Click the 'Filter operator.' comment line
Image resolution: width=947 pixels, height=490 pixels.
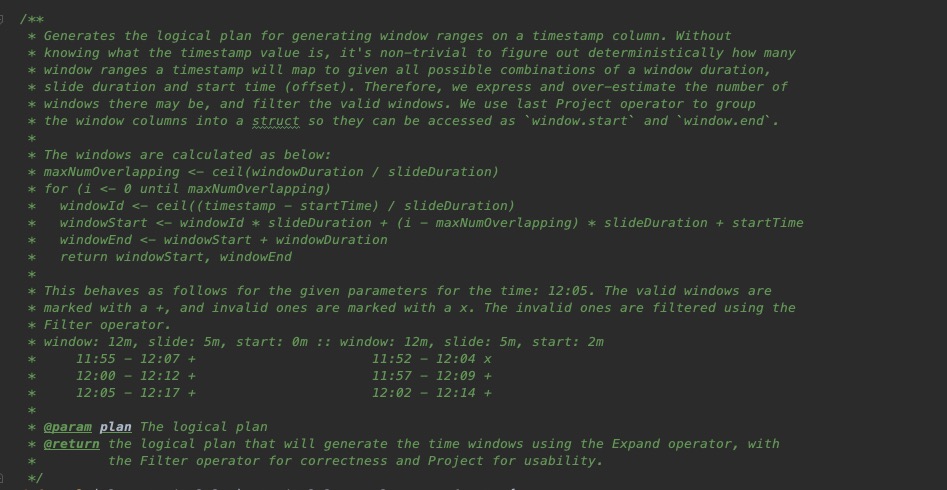click(108, 325)
